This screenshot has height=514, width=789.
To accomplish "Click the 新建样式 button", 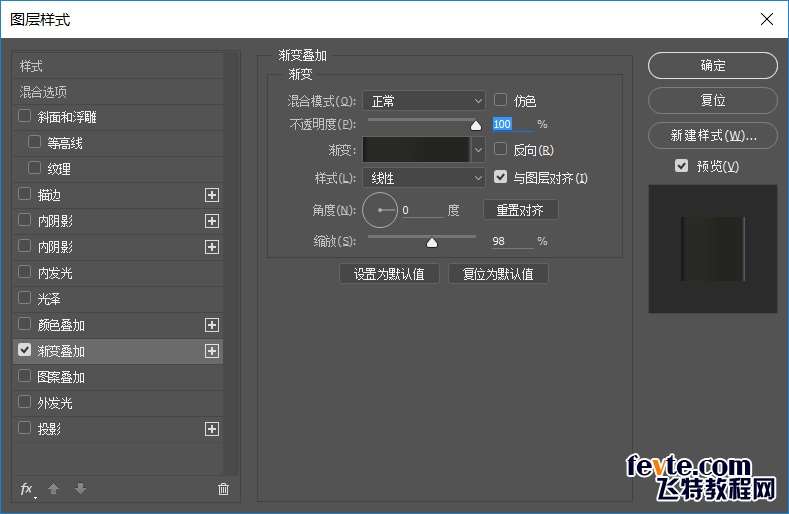I will pos(713,135).
